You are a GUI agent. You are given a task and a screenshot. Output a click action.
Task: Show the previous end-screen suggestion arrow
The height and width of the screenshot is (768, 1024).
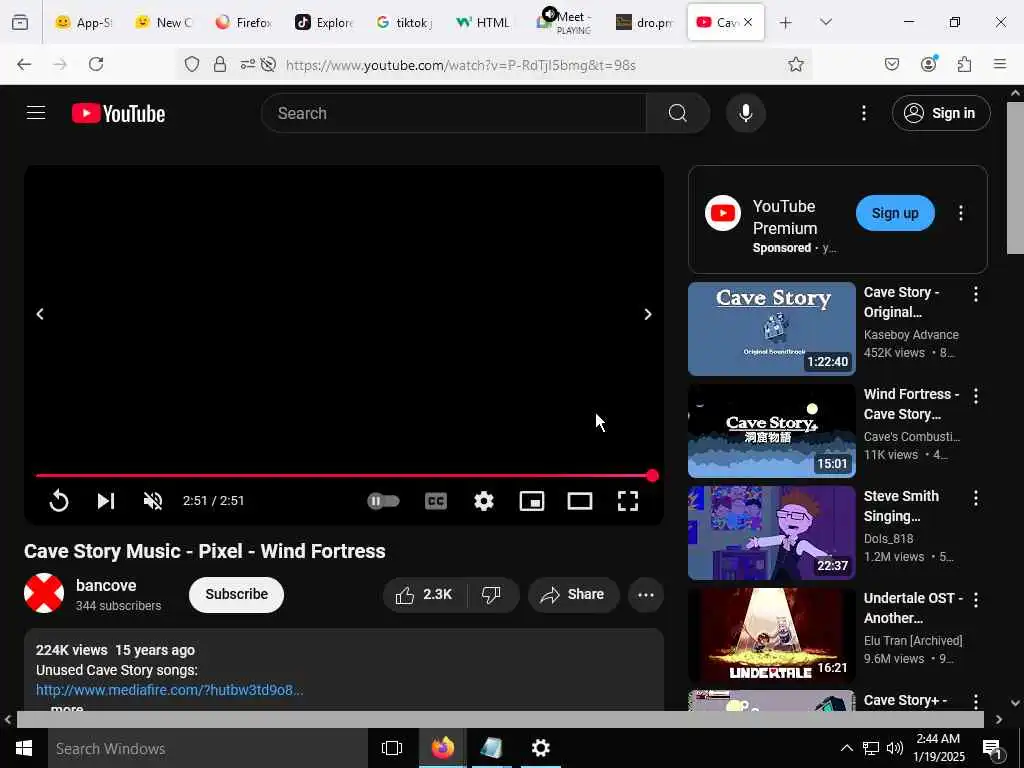point(40,314)
